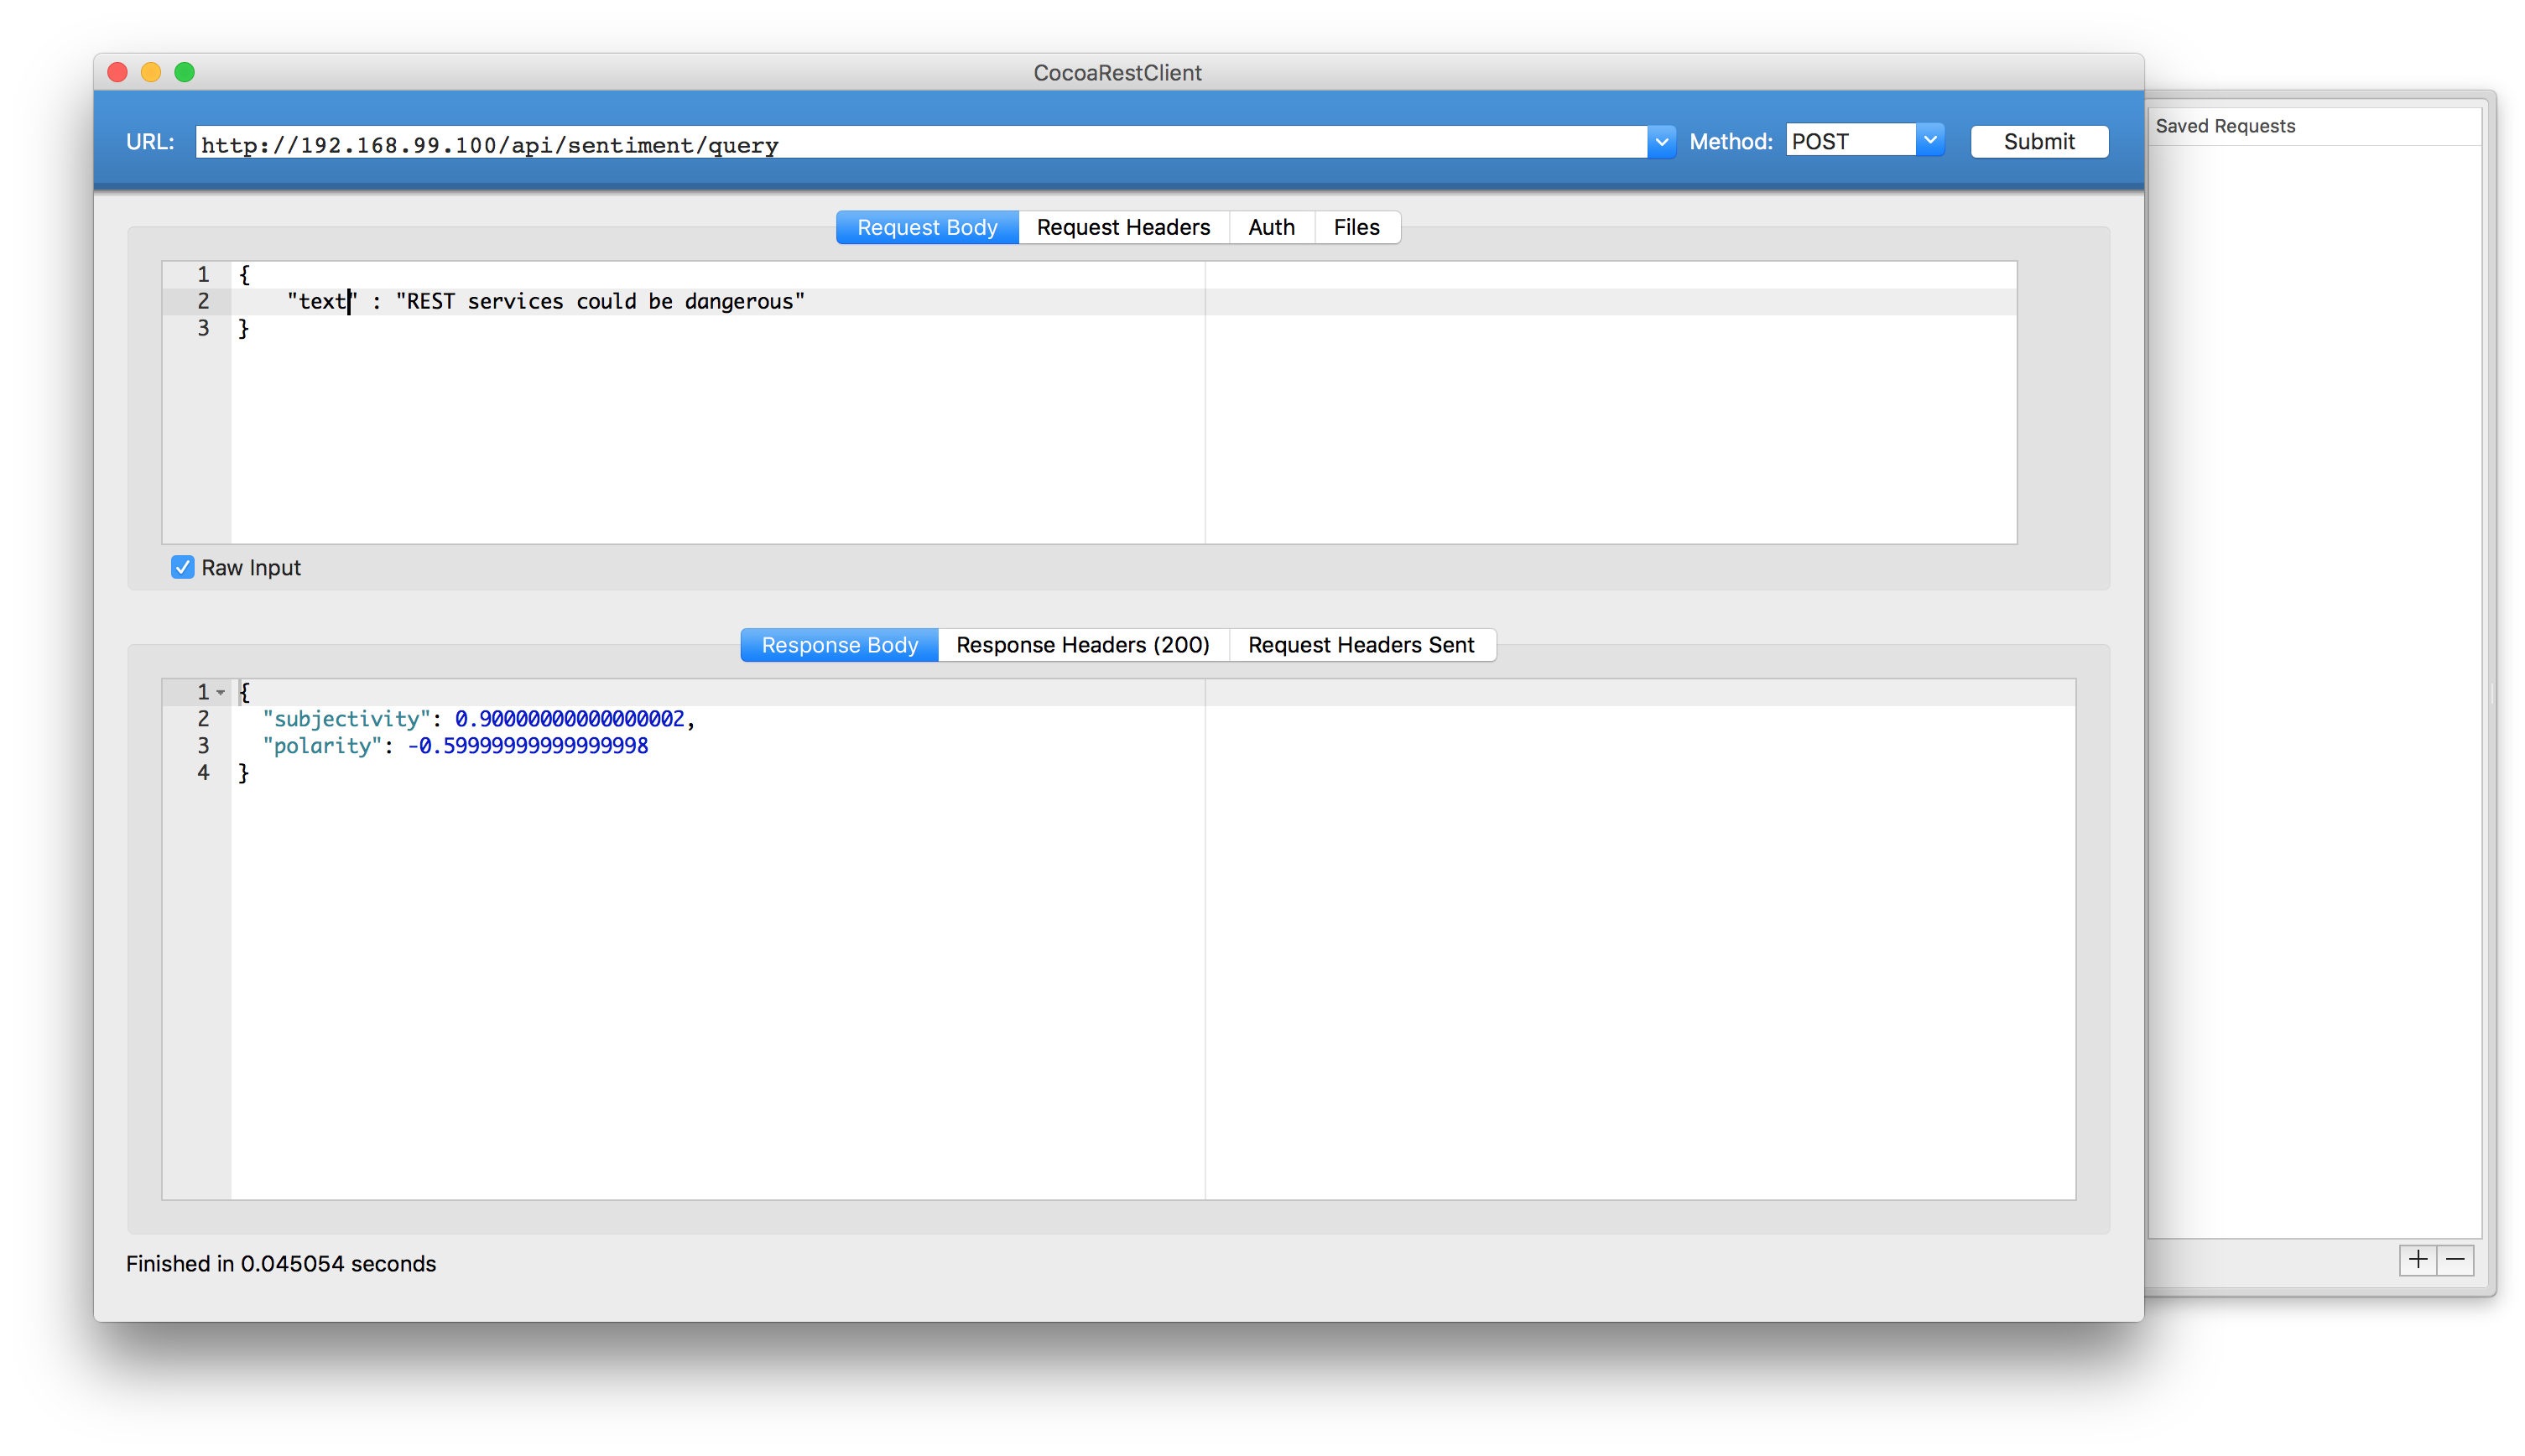Switch to Request Body tab

coord(926,227)
